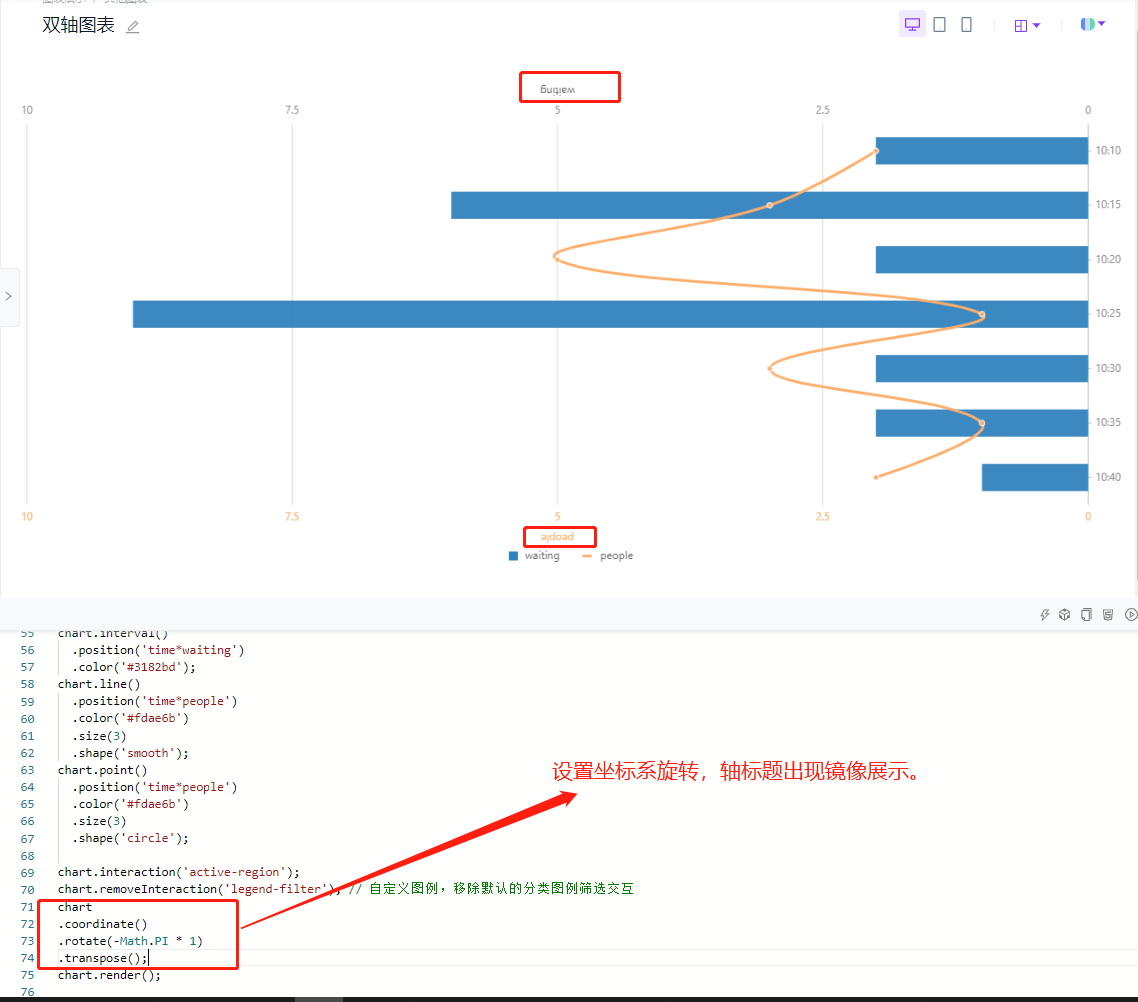Toggle the people legend item
The image size is (1138, 1002).
[x=607, y=556]
